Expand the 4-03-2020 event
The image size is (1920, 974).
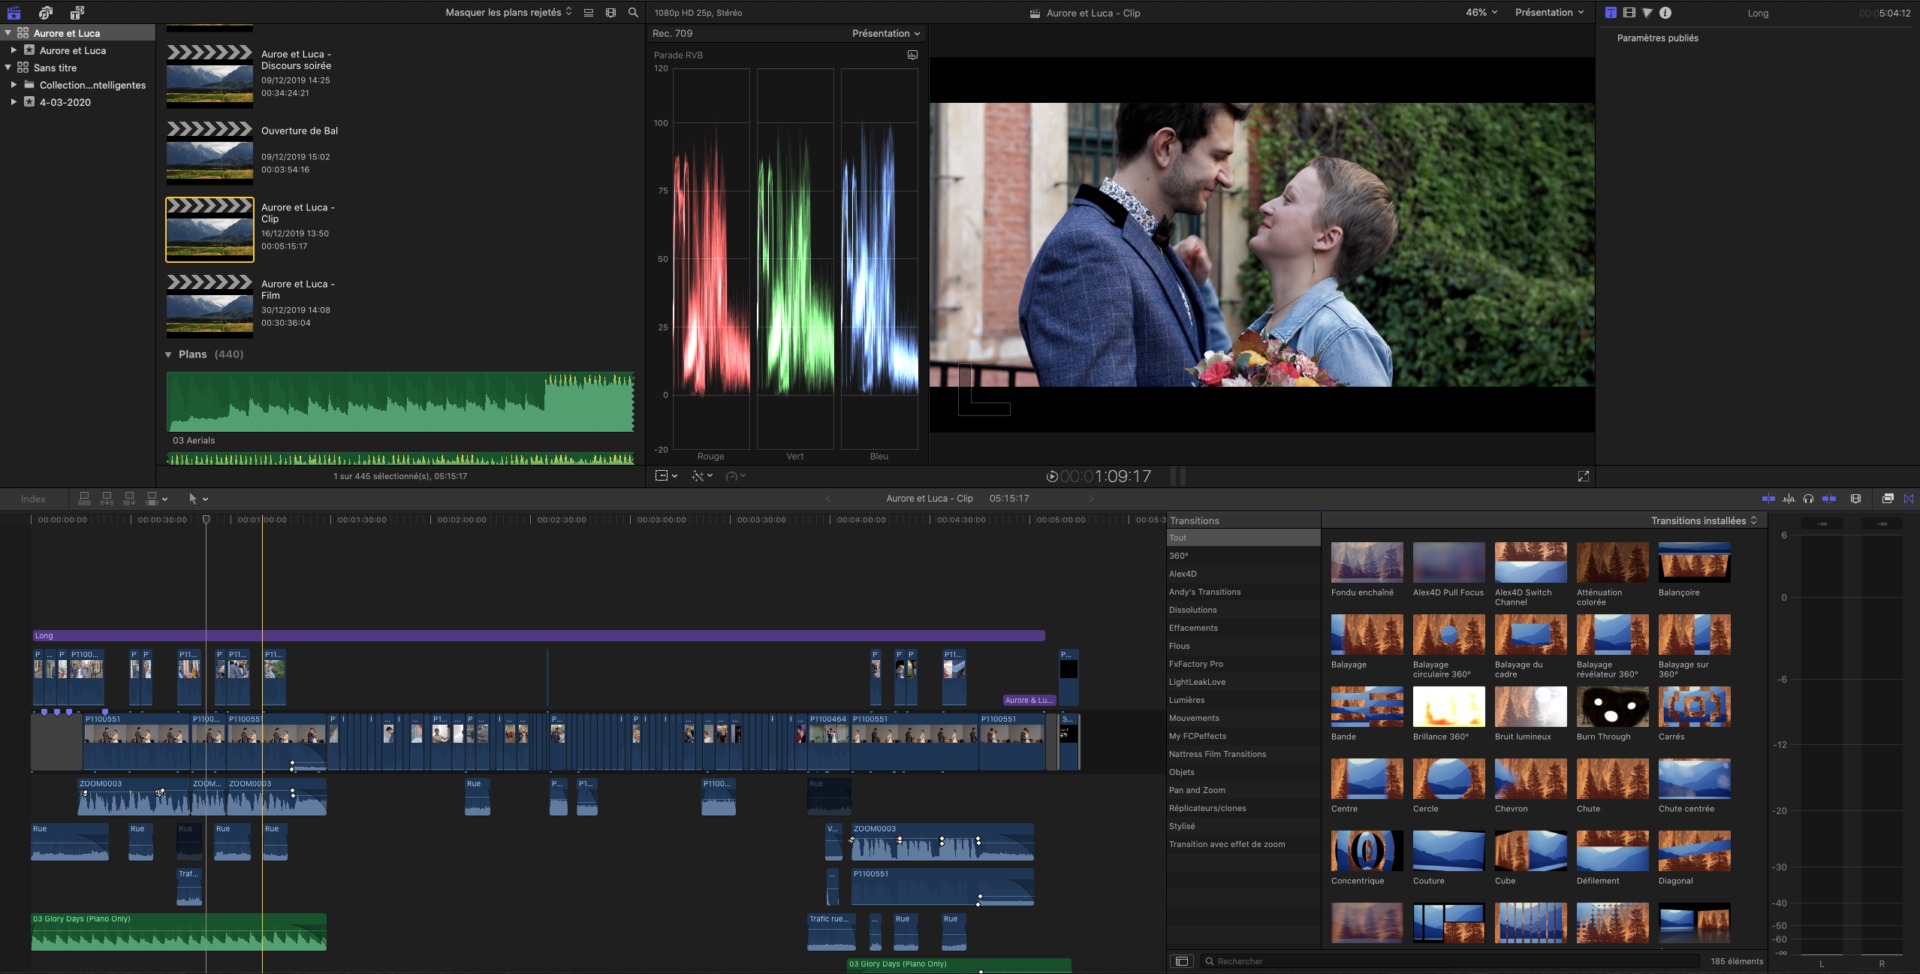[x=14, y=102]
